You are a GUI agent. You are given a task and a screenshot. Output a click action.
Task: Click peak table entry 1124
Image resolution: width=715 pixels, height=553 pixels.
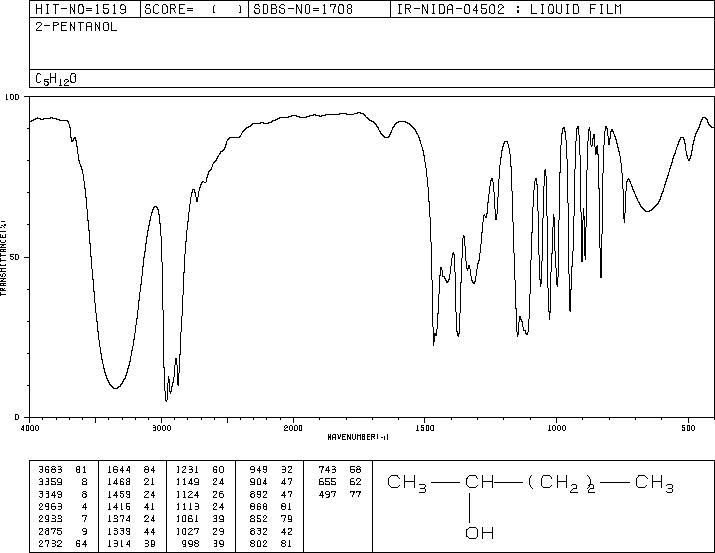[x=188, y=494]
